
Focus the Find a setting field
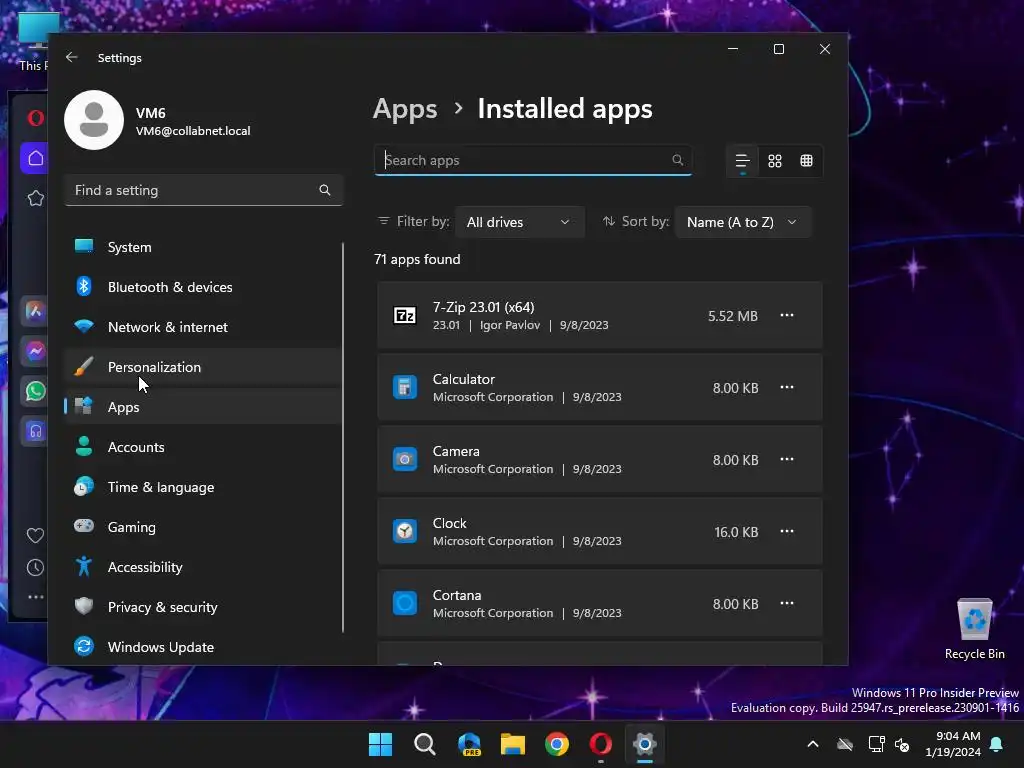[x=204, y=190]
